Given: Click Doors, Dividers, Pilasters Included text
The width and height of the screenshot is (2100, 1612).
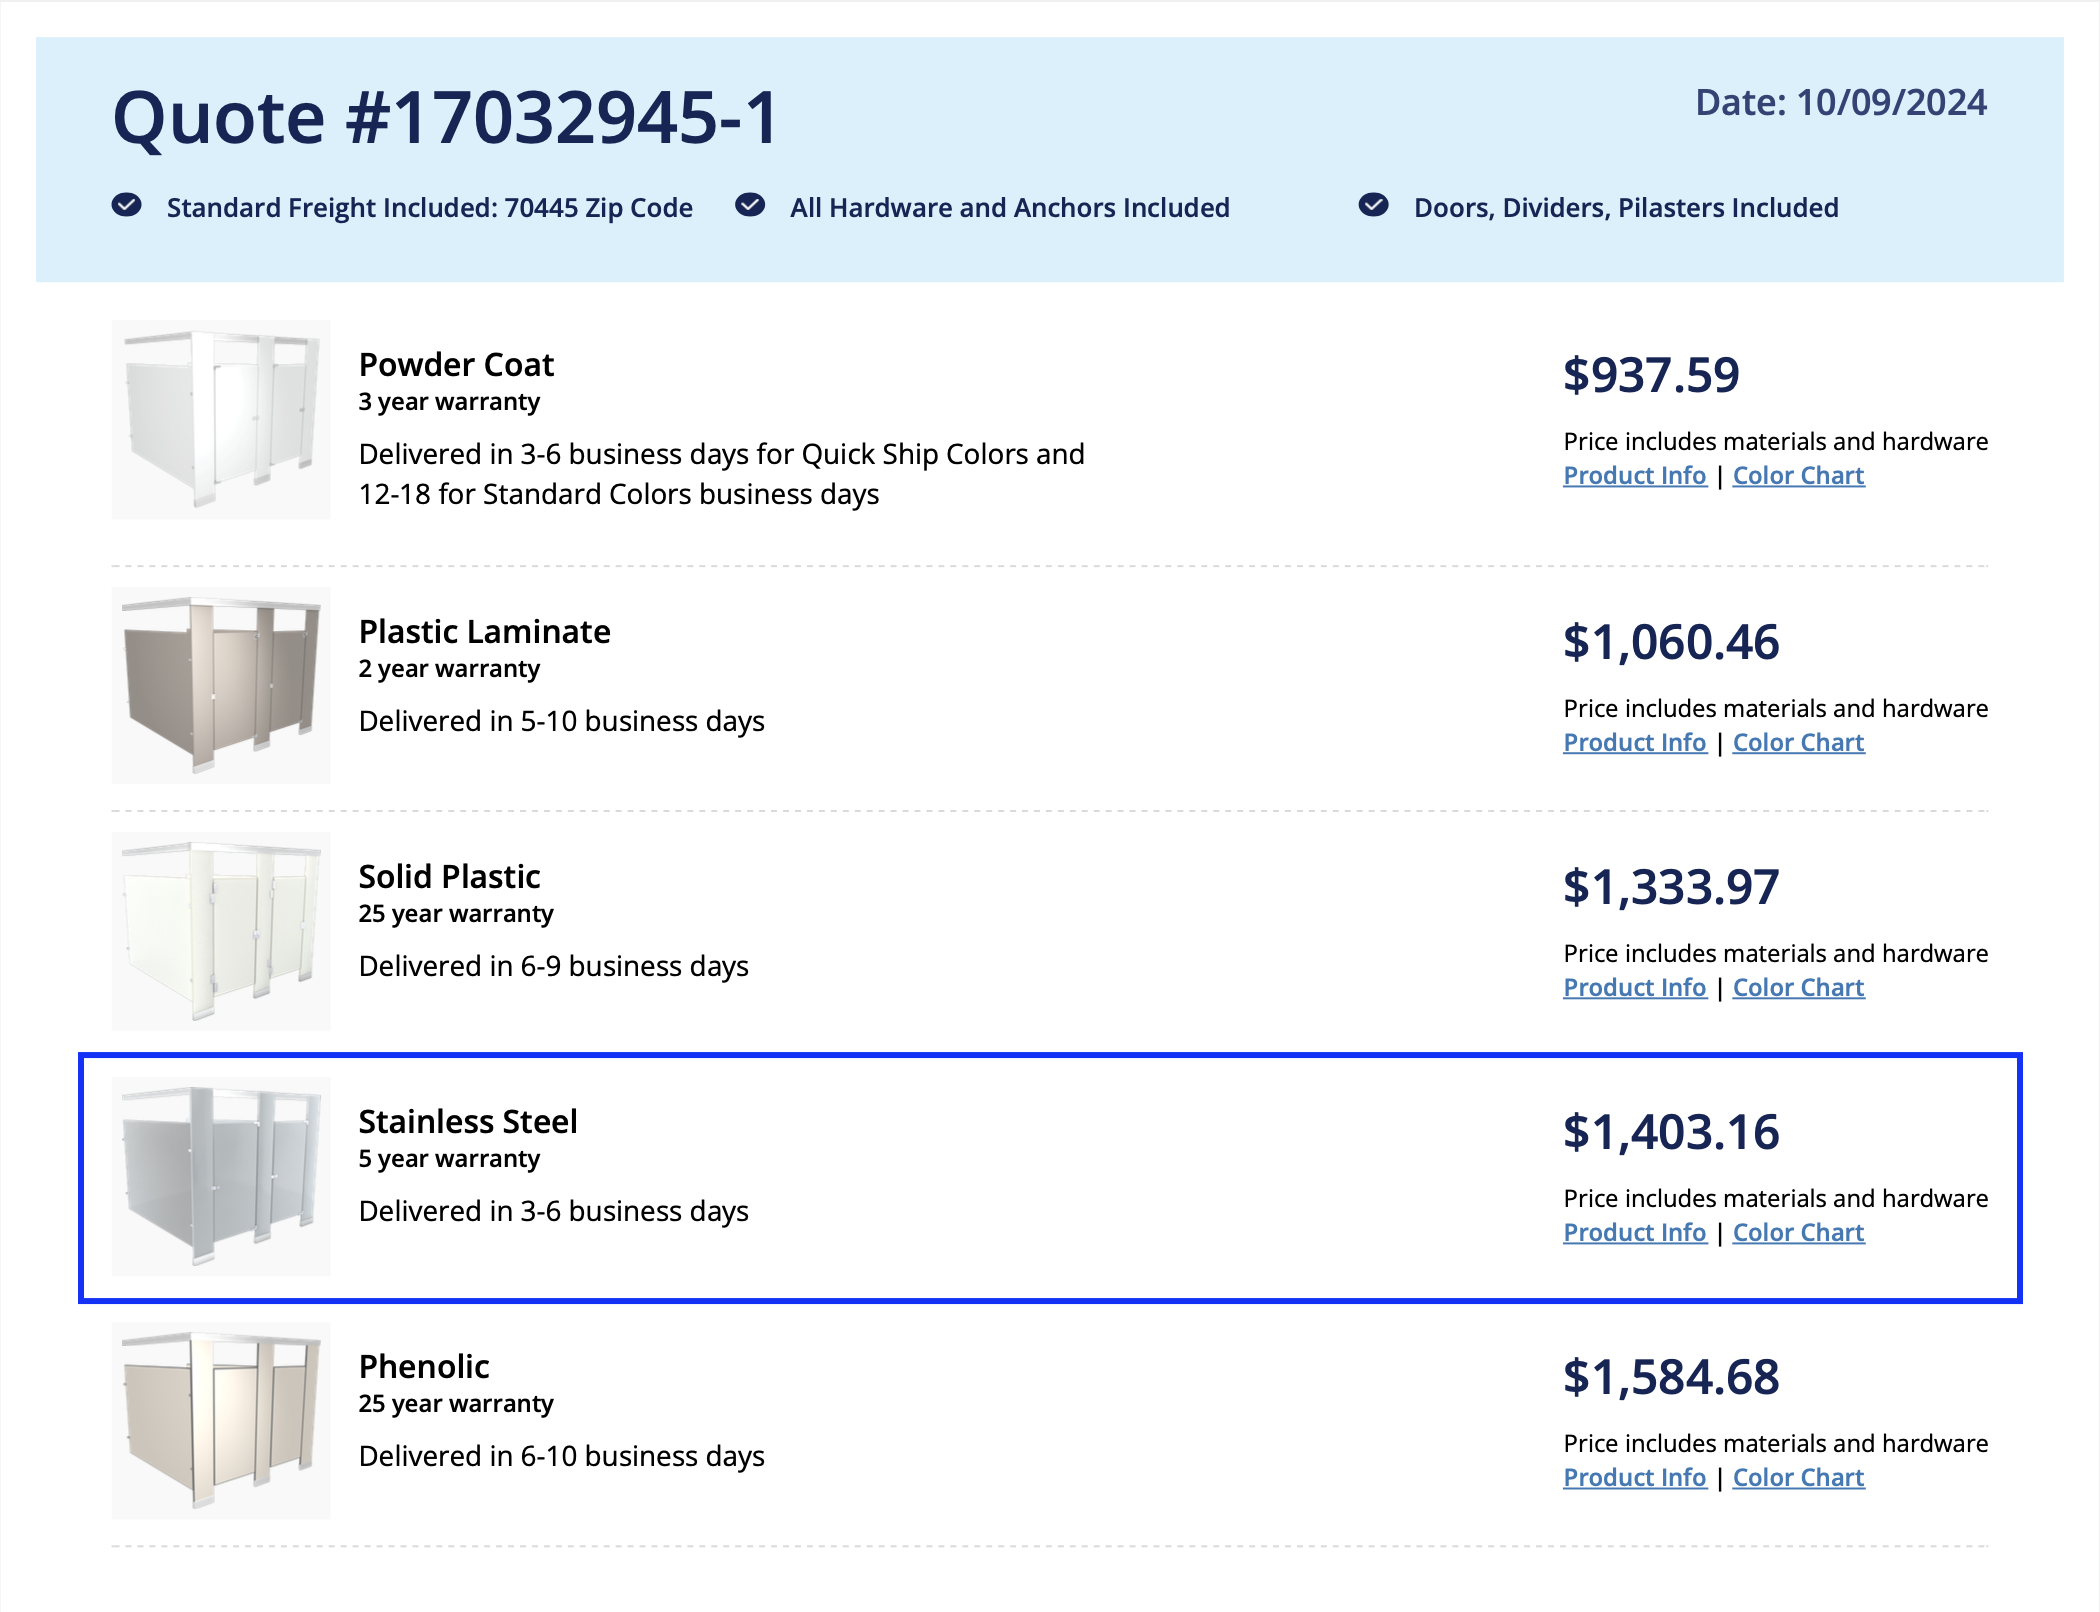Looking at the screenshot, I should 1626,208.
